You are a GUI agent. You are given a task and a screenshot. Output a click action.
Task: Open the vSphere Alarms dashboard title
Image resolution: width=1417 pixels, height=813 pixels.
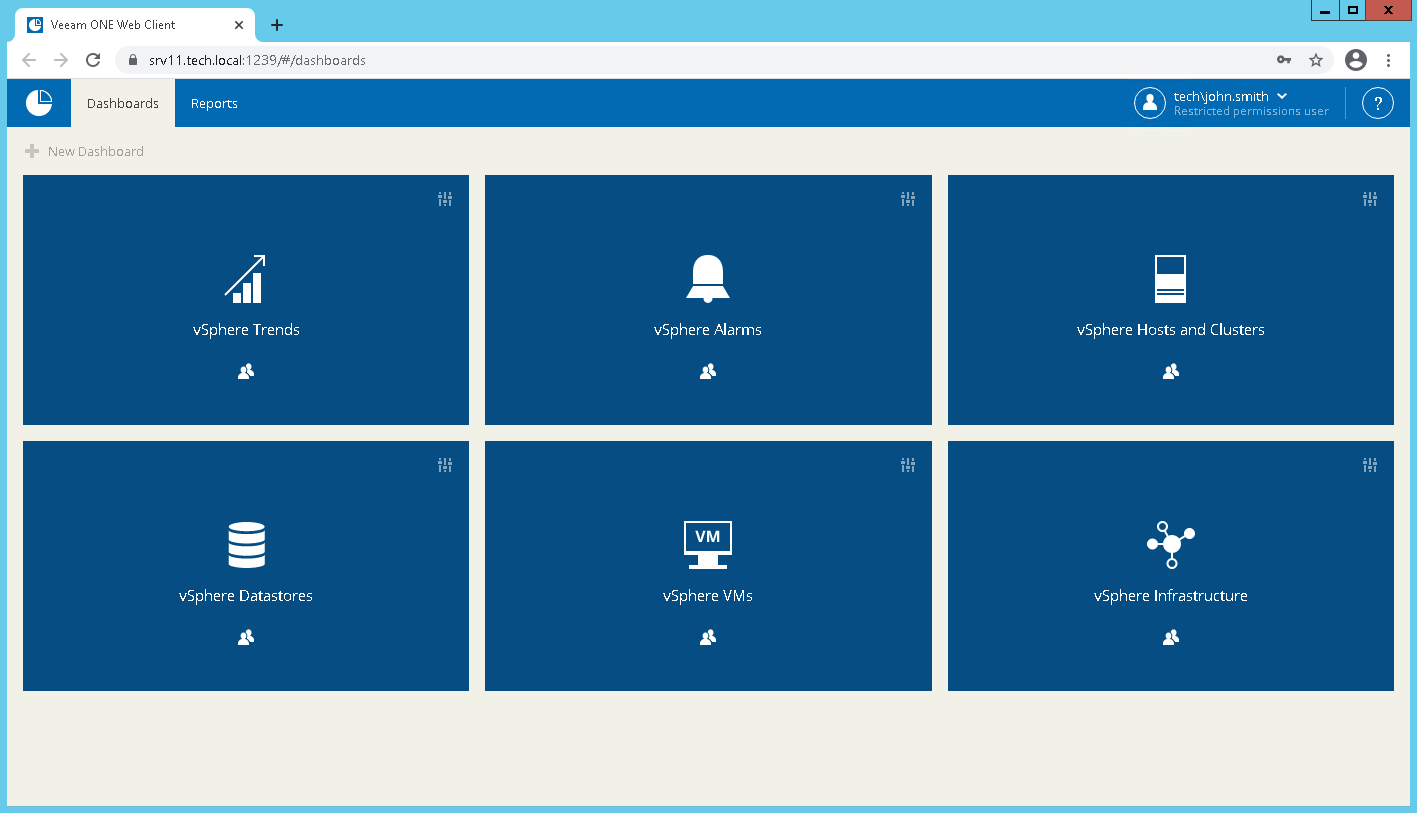click(x=708, y=330)
